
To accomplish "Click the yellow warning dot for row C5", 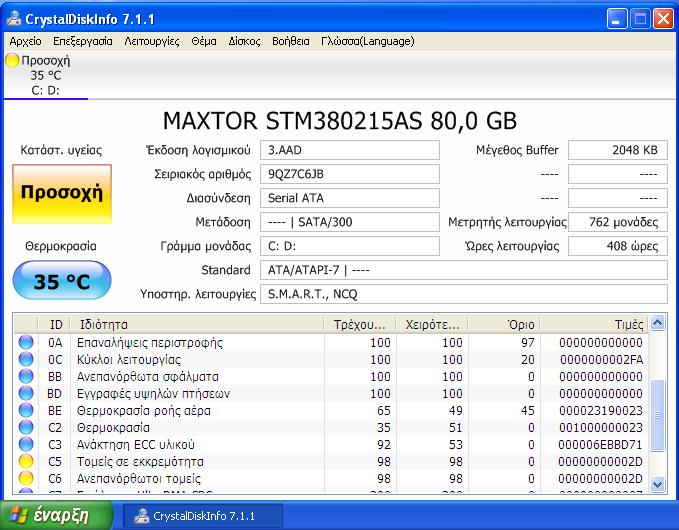I will point(27,461).
